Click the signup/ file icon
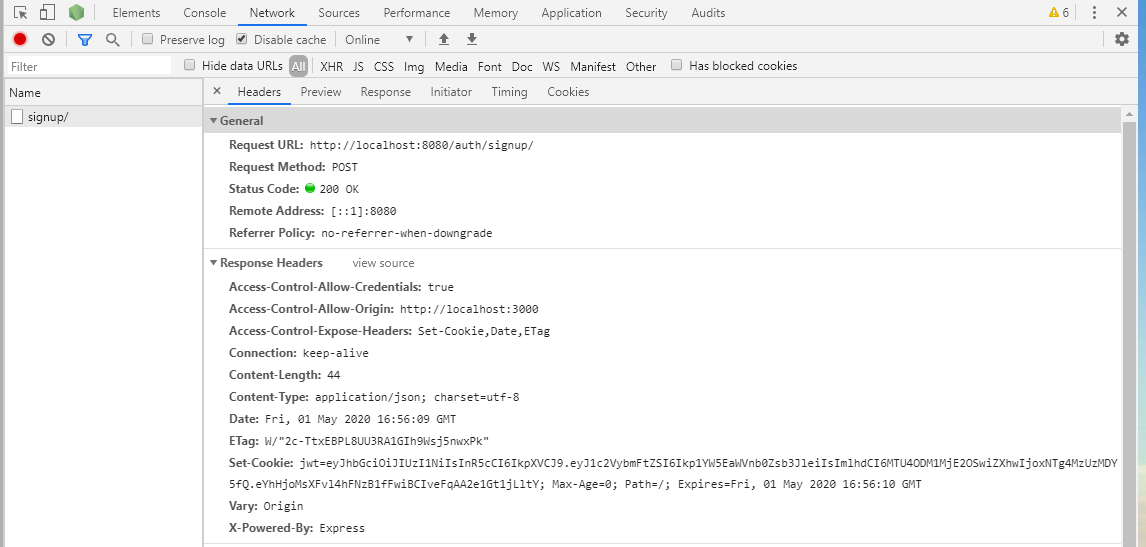The image size is (1146, 547). tap(17, 116)
